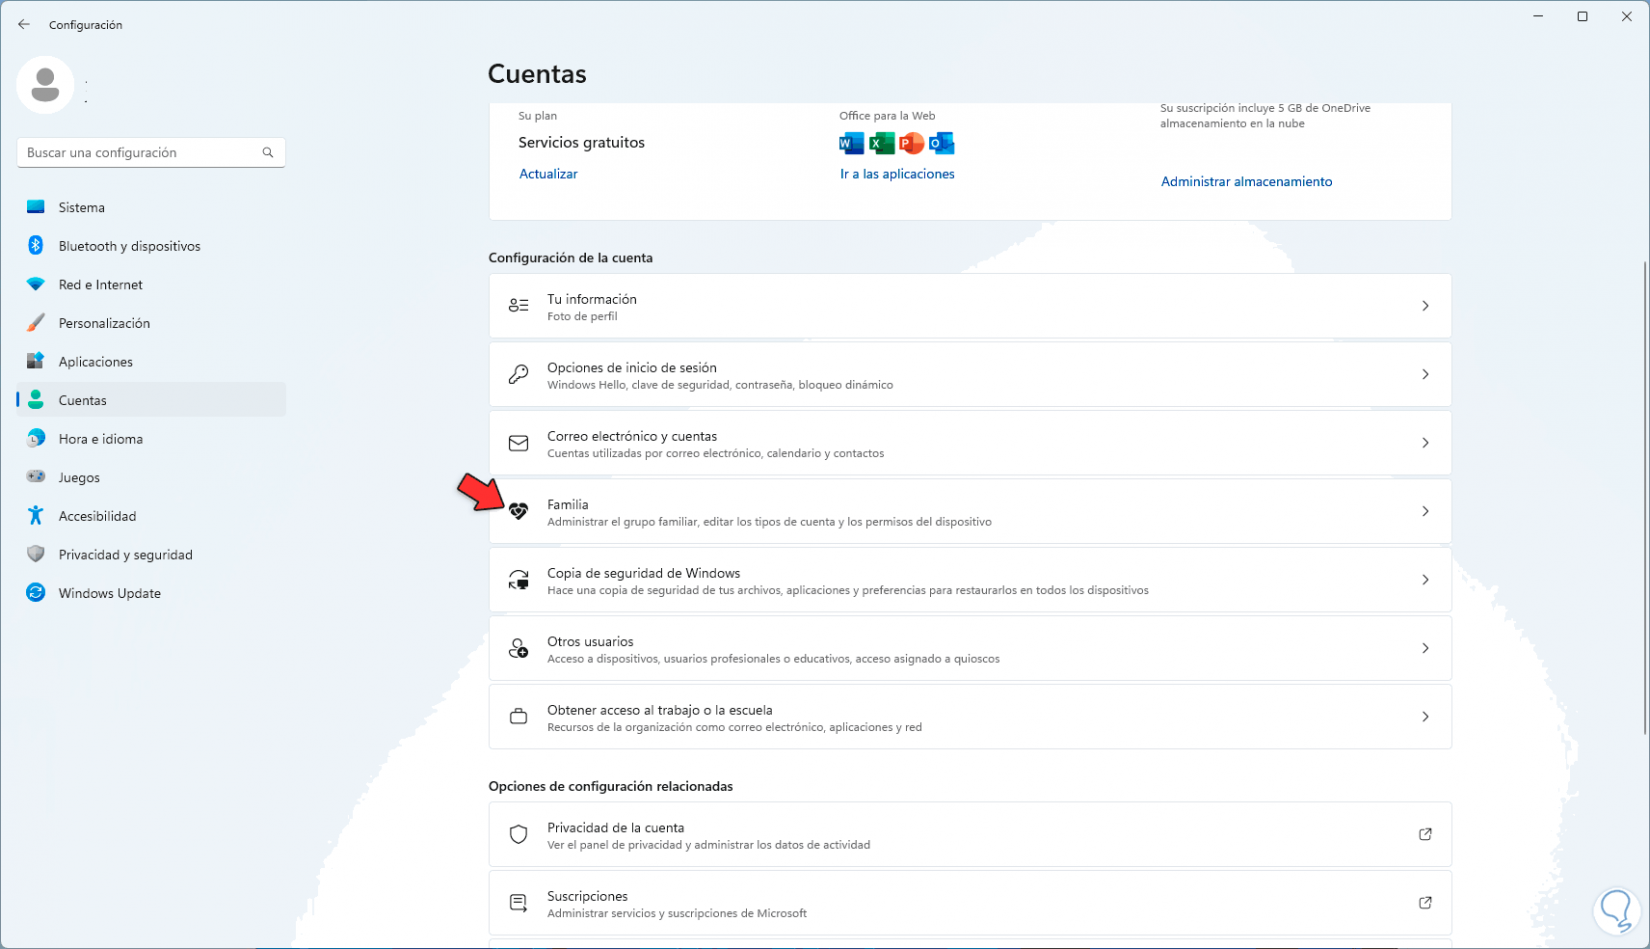Expand Opciones de inicio de sesión chevron
The width and height of the screenshot is (1650, 949).
point(1425,374)
